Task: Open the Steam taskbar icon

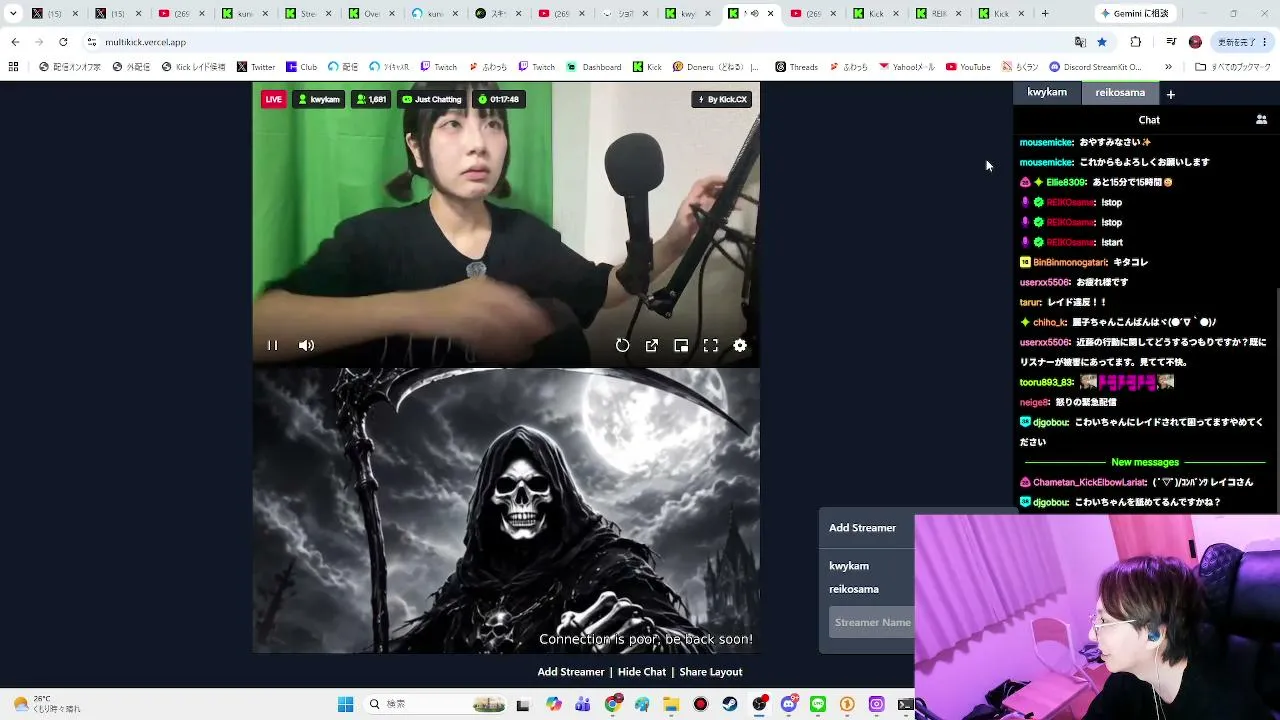Action: coord(730,704)
